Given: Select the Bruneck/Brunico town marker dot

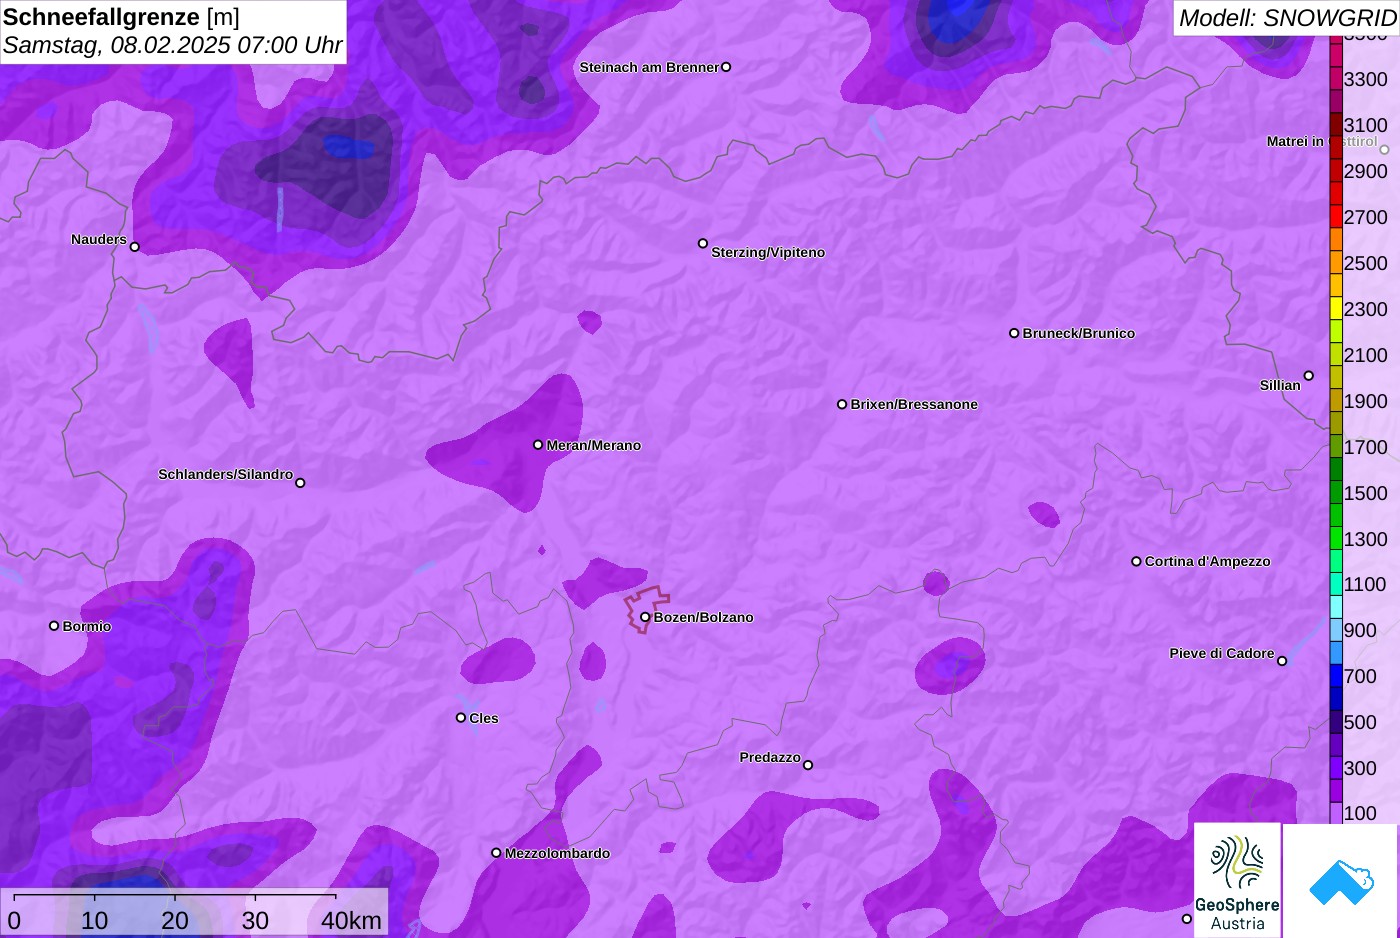Looking at the screenshot, I should (x=1014, y=333).
